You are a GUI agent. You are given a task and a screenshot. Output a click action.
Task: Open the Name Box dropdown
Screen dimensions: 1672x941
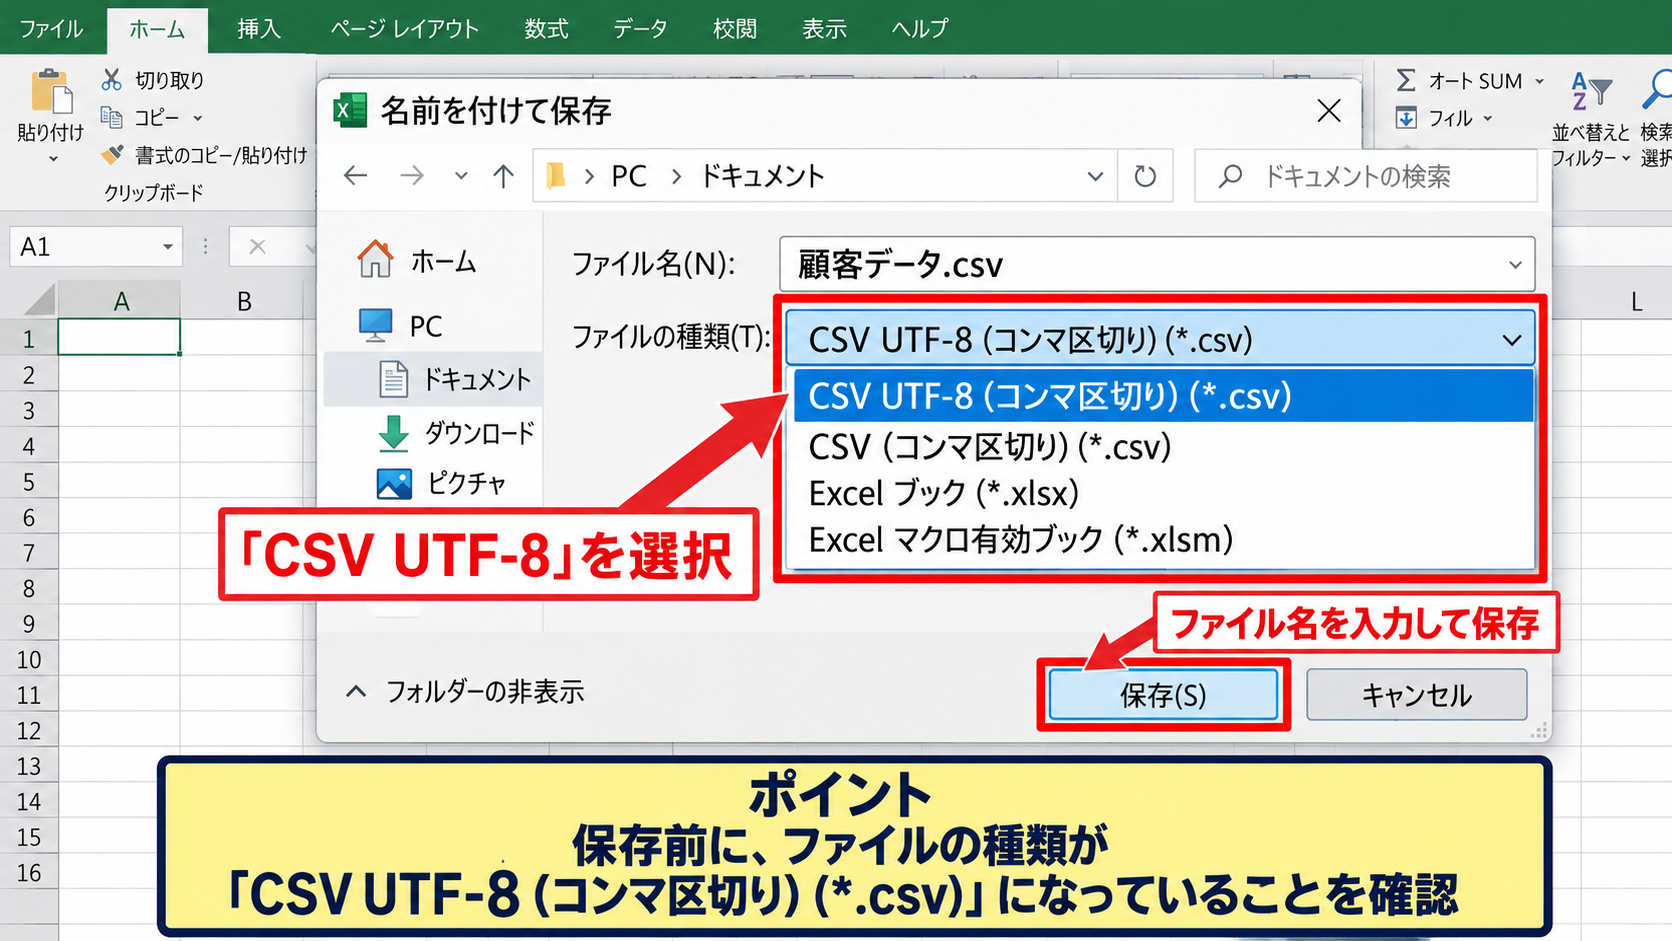167,246
